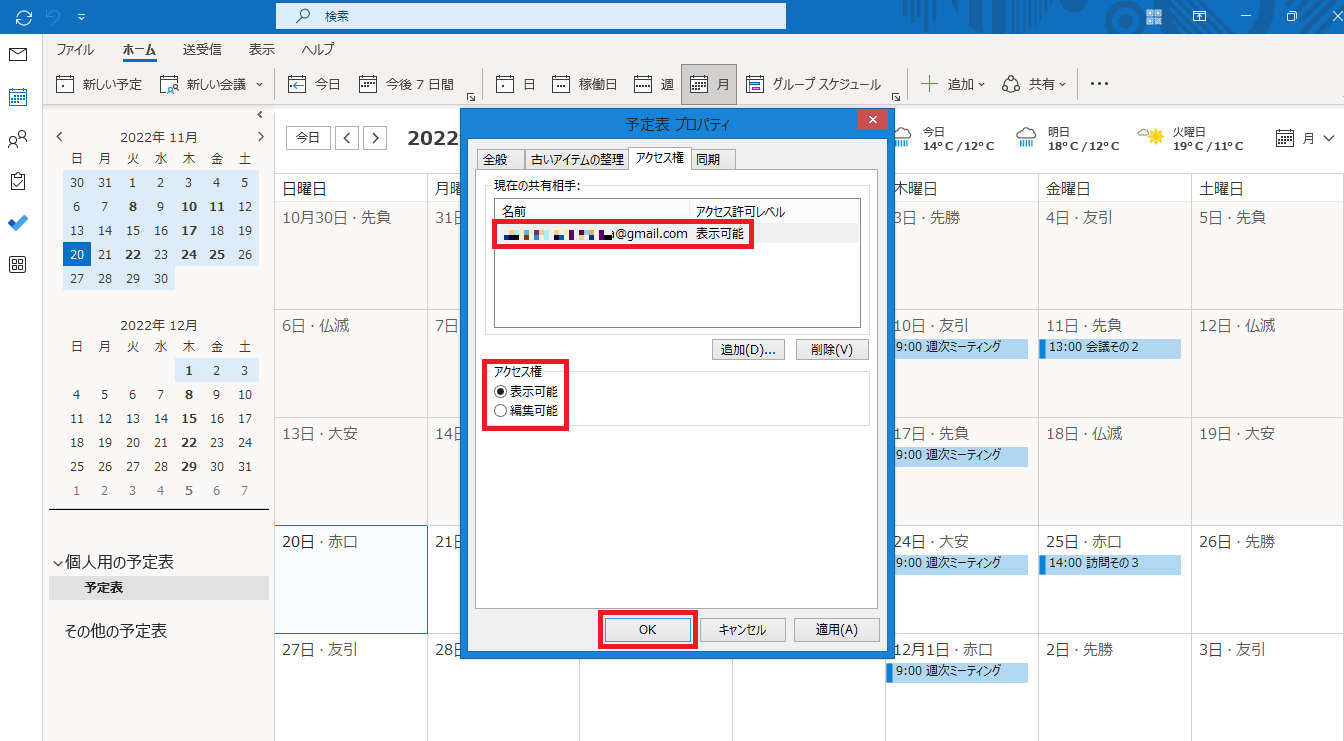Select the 予定表 calendar in the folder list

pyautogui.click(x=159, y=588)
